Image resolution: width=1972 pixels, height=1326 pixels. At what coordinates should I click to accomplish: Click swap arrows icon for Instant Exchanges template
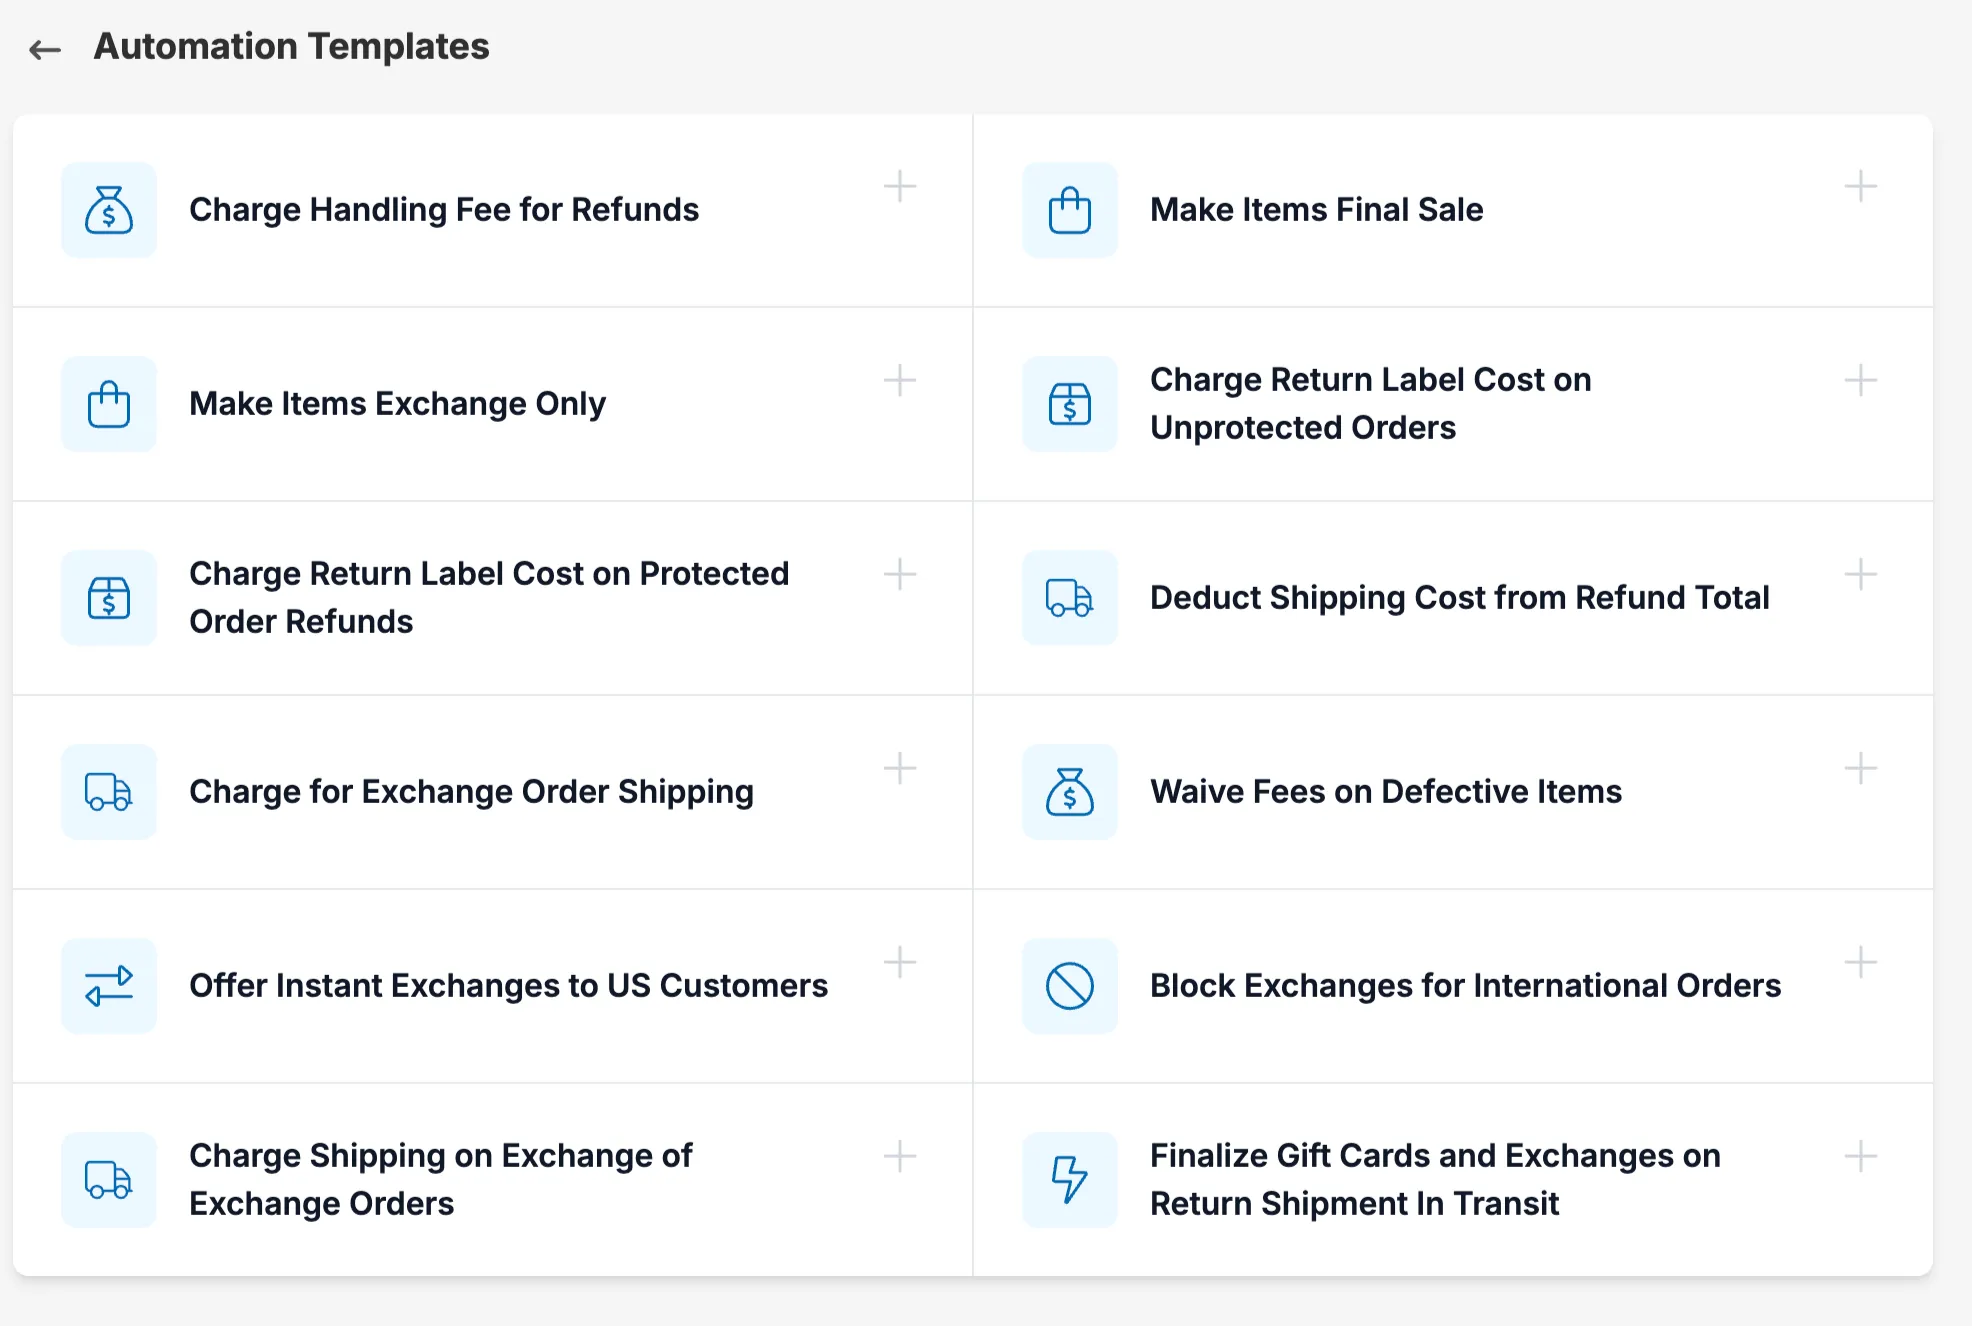109,986
